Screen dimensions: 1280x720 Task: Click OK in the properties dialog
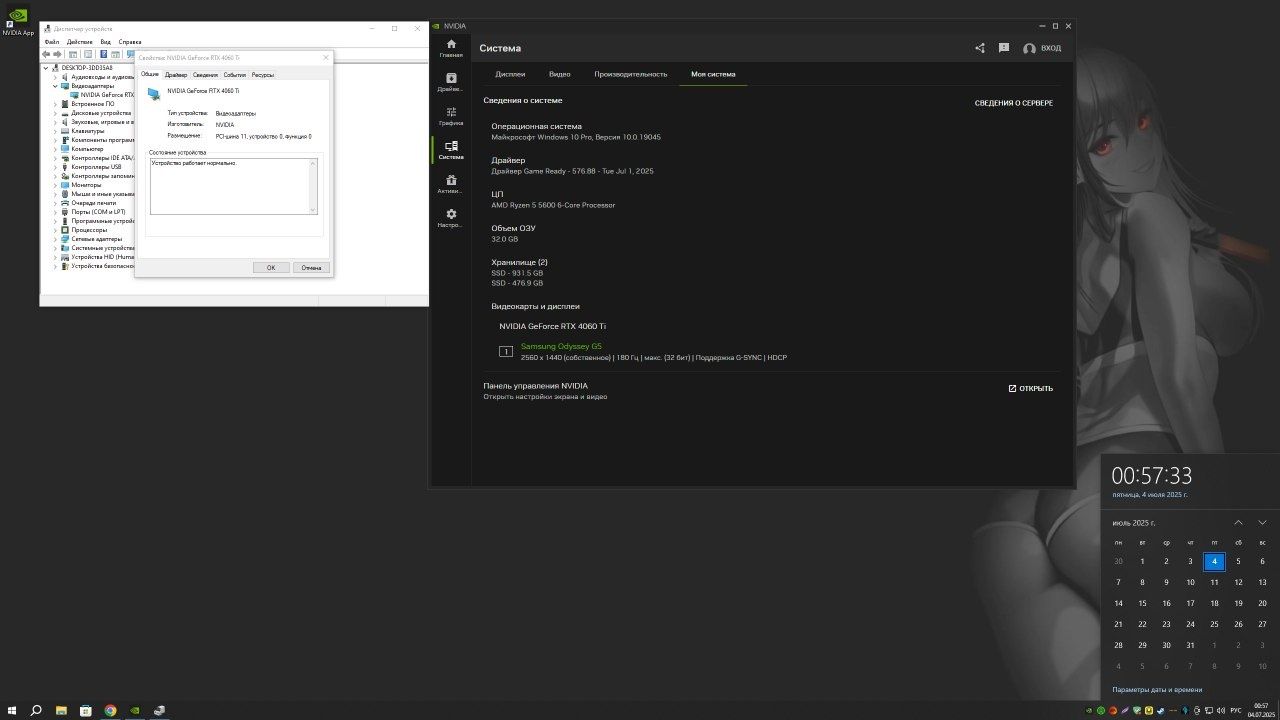(x=271, y=267)
